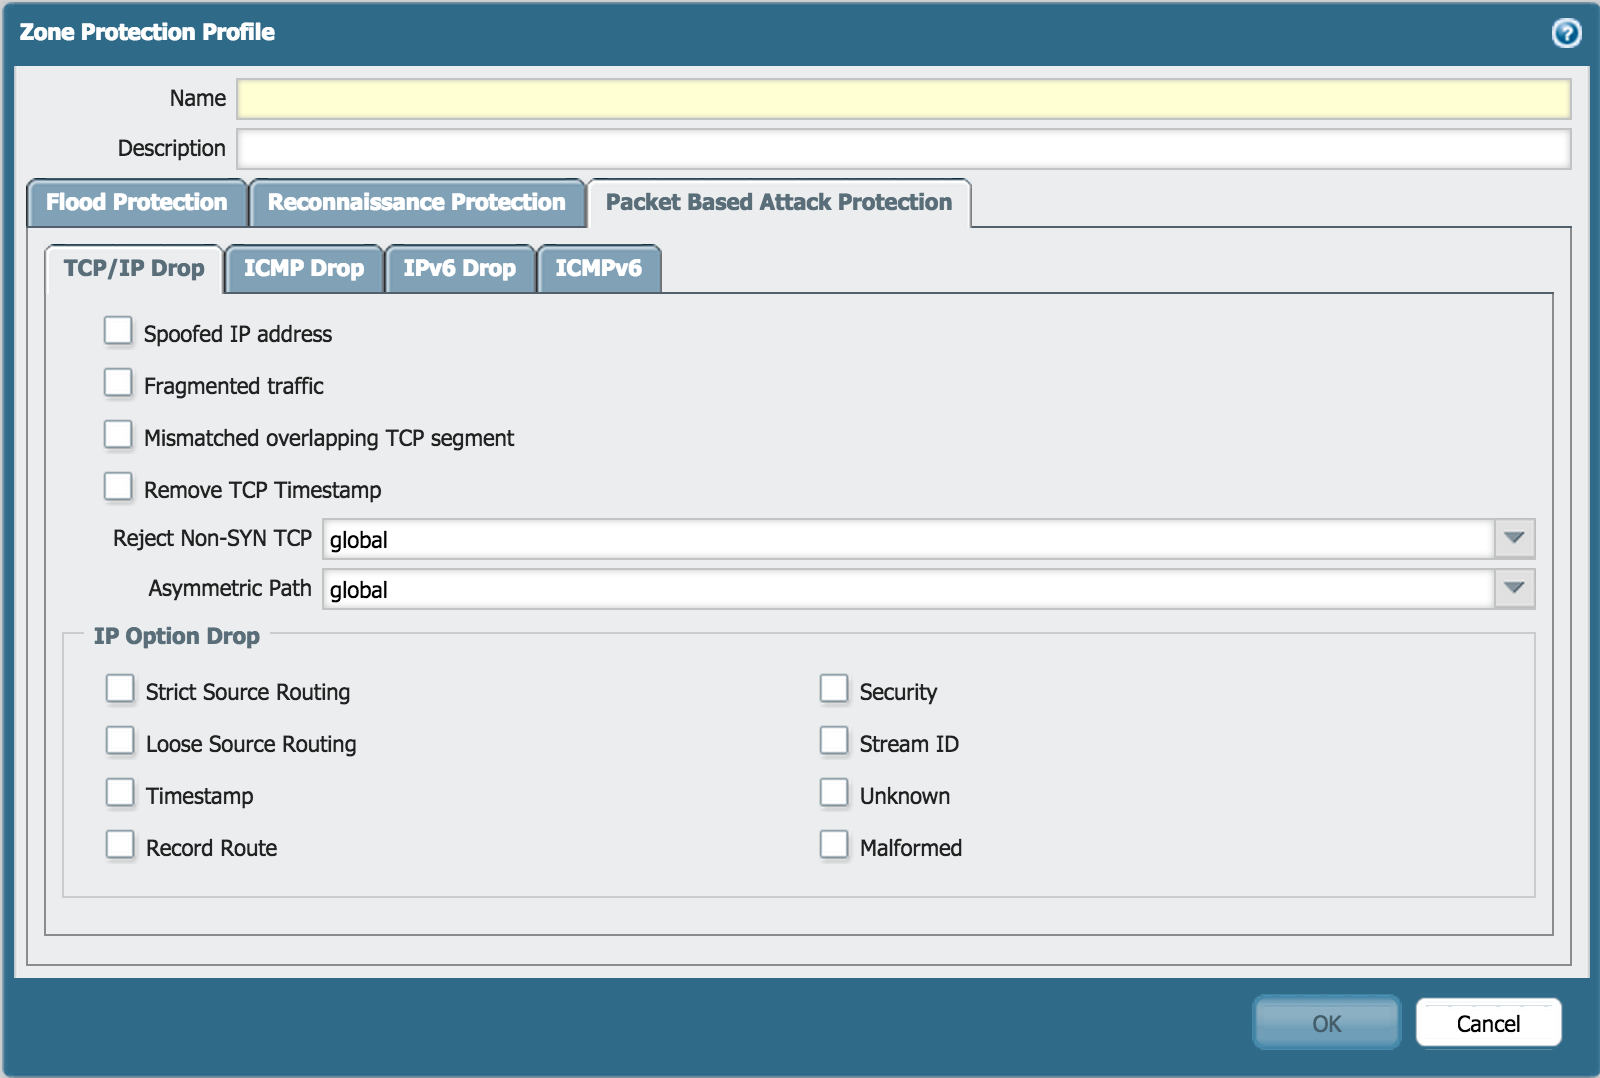Toggle the Stream ID checkbox

click(x=834, y=741)
